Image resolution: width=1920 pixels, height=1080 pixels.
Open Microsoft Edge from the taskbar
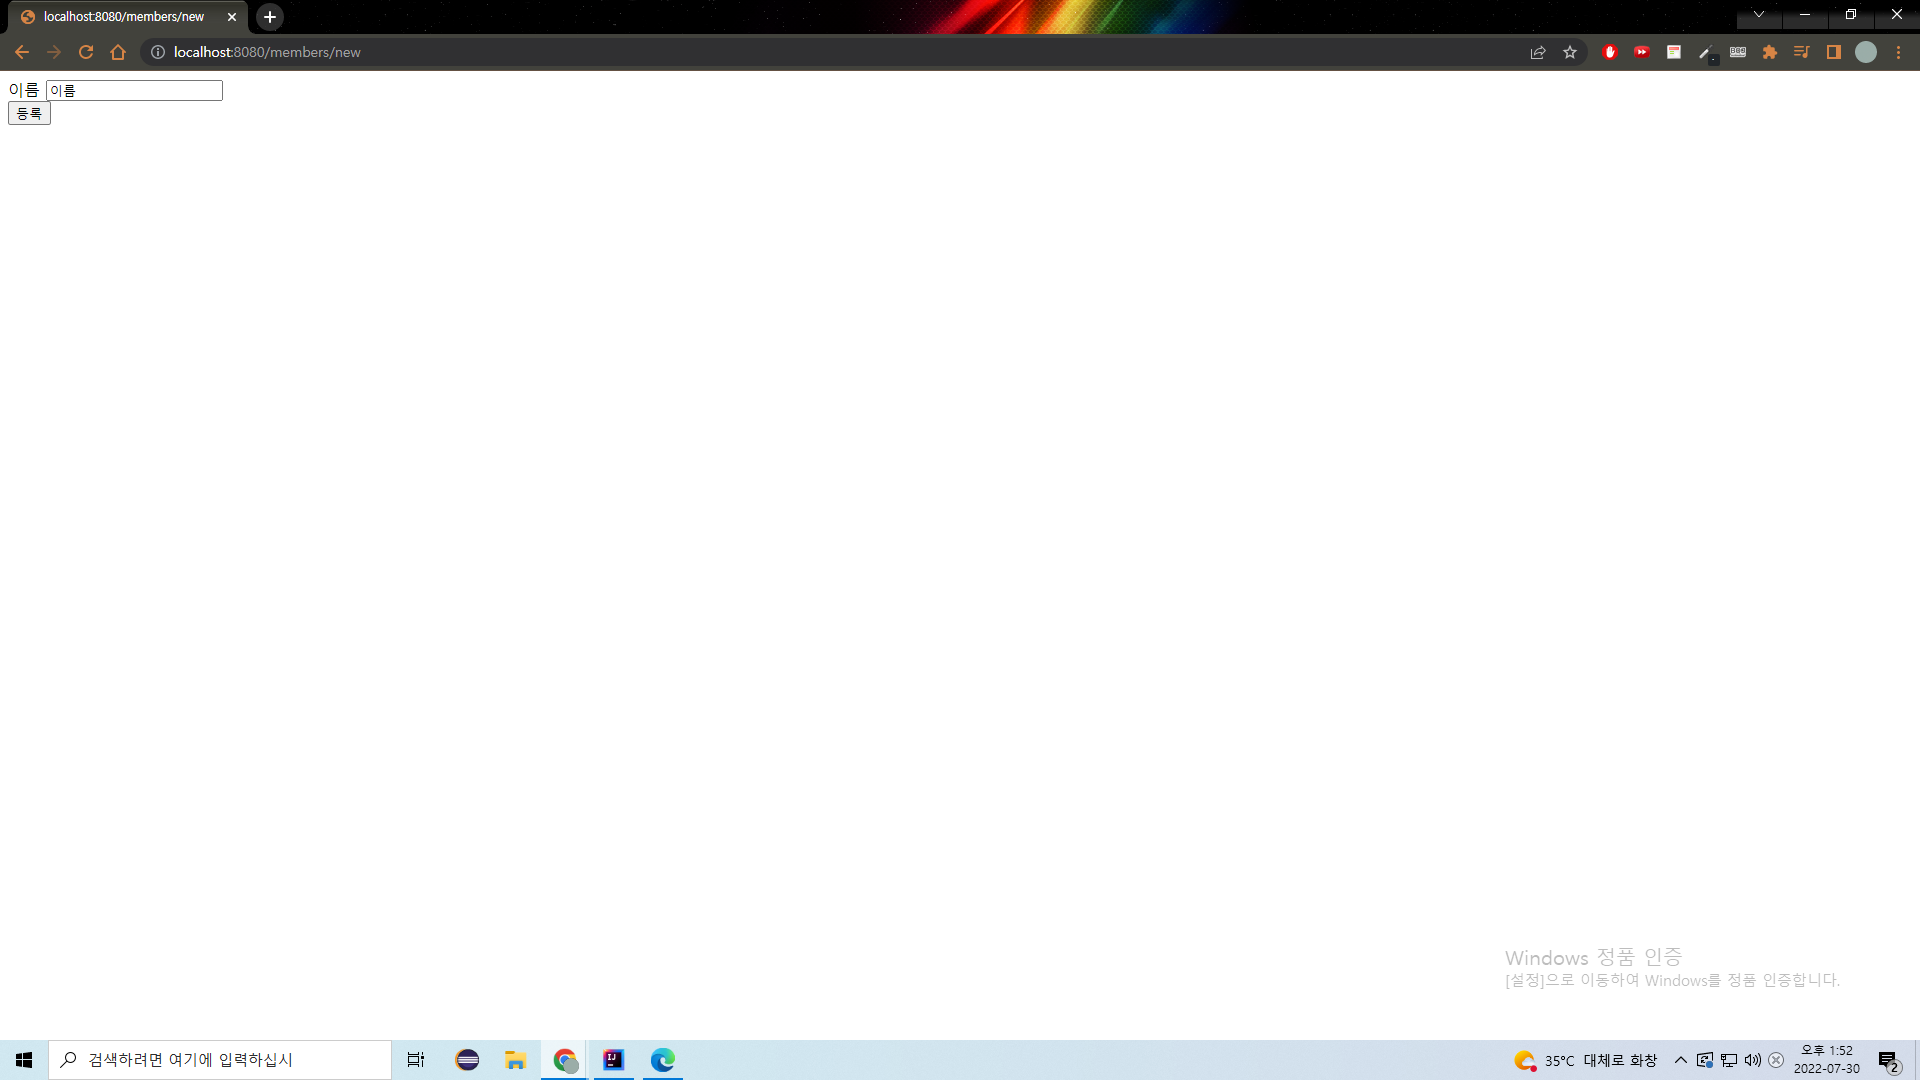[x=663, y=1060]
